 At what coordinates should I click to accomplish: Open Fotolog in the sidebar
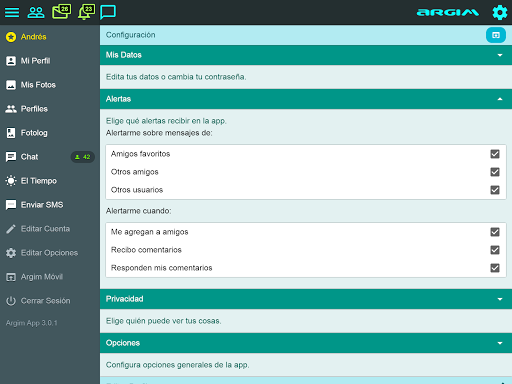[50, 133]
